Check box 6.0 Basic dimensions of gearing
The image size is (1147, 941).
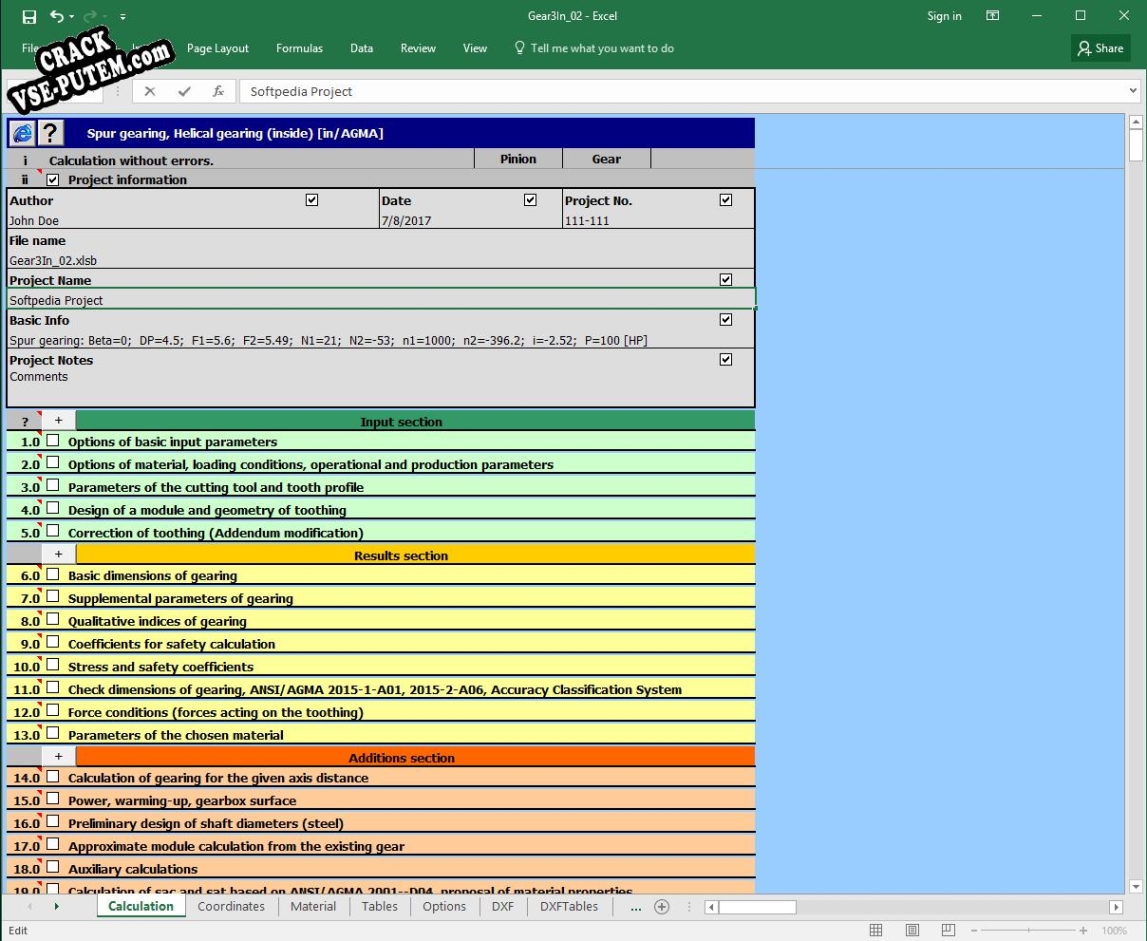[53, 574]
